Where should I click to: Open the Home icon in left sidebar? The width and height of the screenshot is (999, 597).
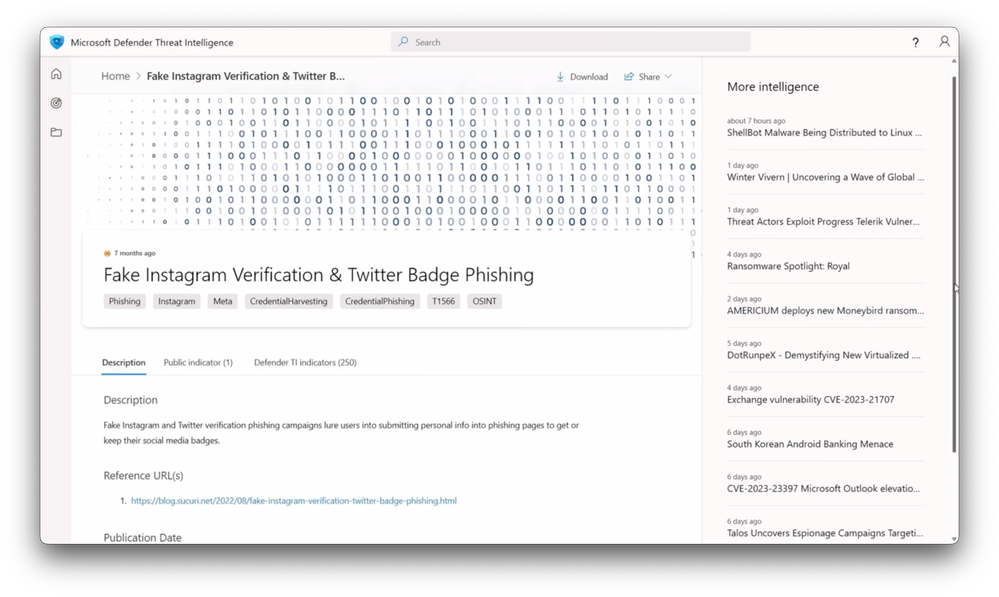[x=56, y=74]
